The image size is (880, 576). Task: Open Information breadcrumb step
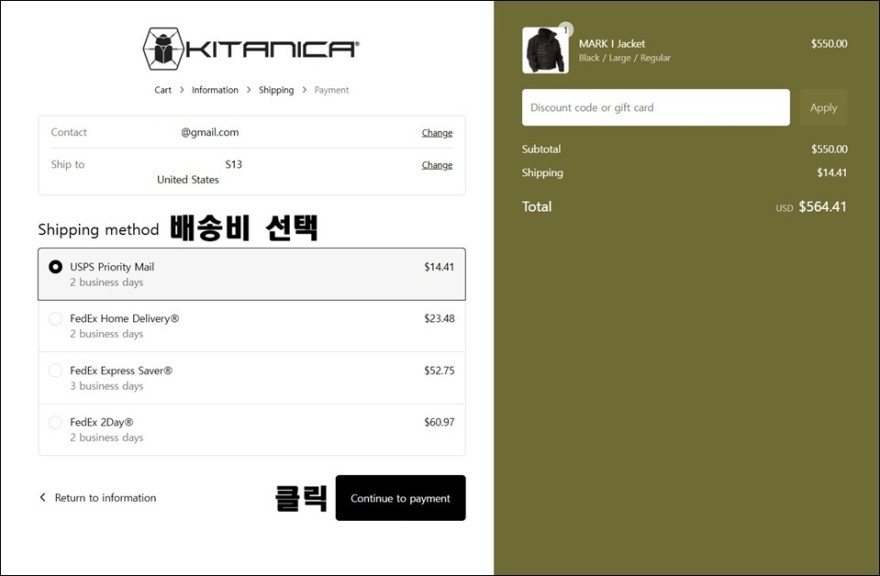(215, 90)
